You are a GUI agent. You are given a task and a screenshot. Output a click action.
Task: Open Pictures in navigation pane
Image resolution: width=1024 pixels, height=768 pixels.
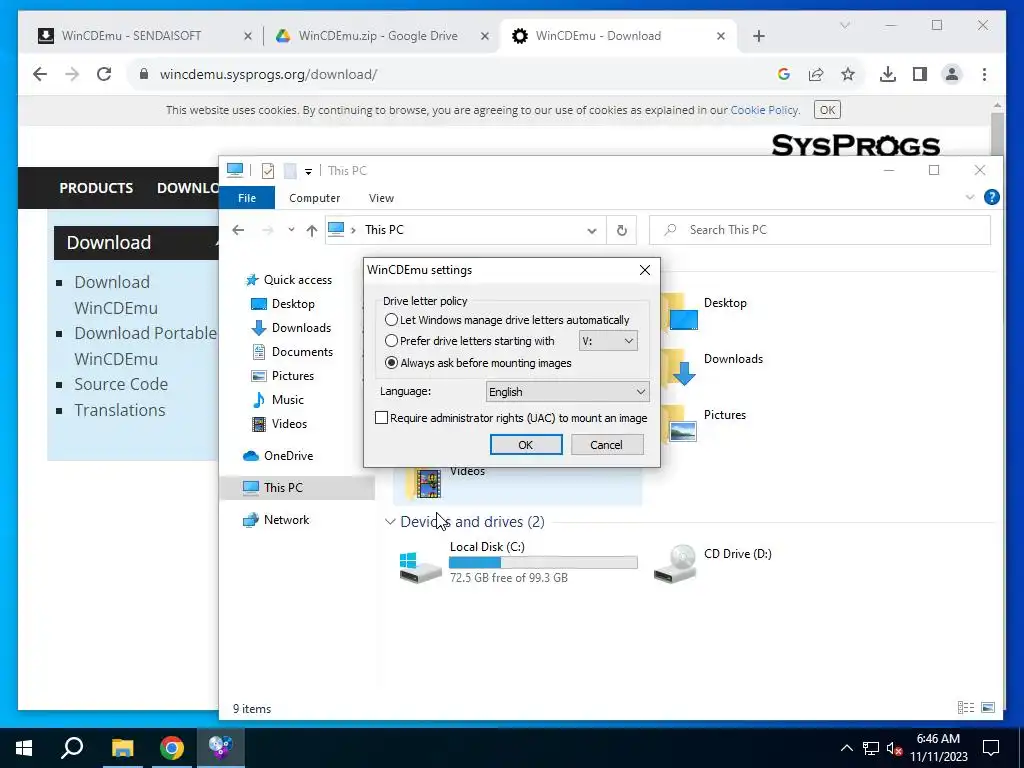coord(283,376)
